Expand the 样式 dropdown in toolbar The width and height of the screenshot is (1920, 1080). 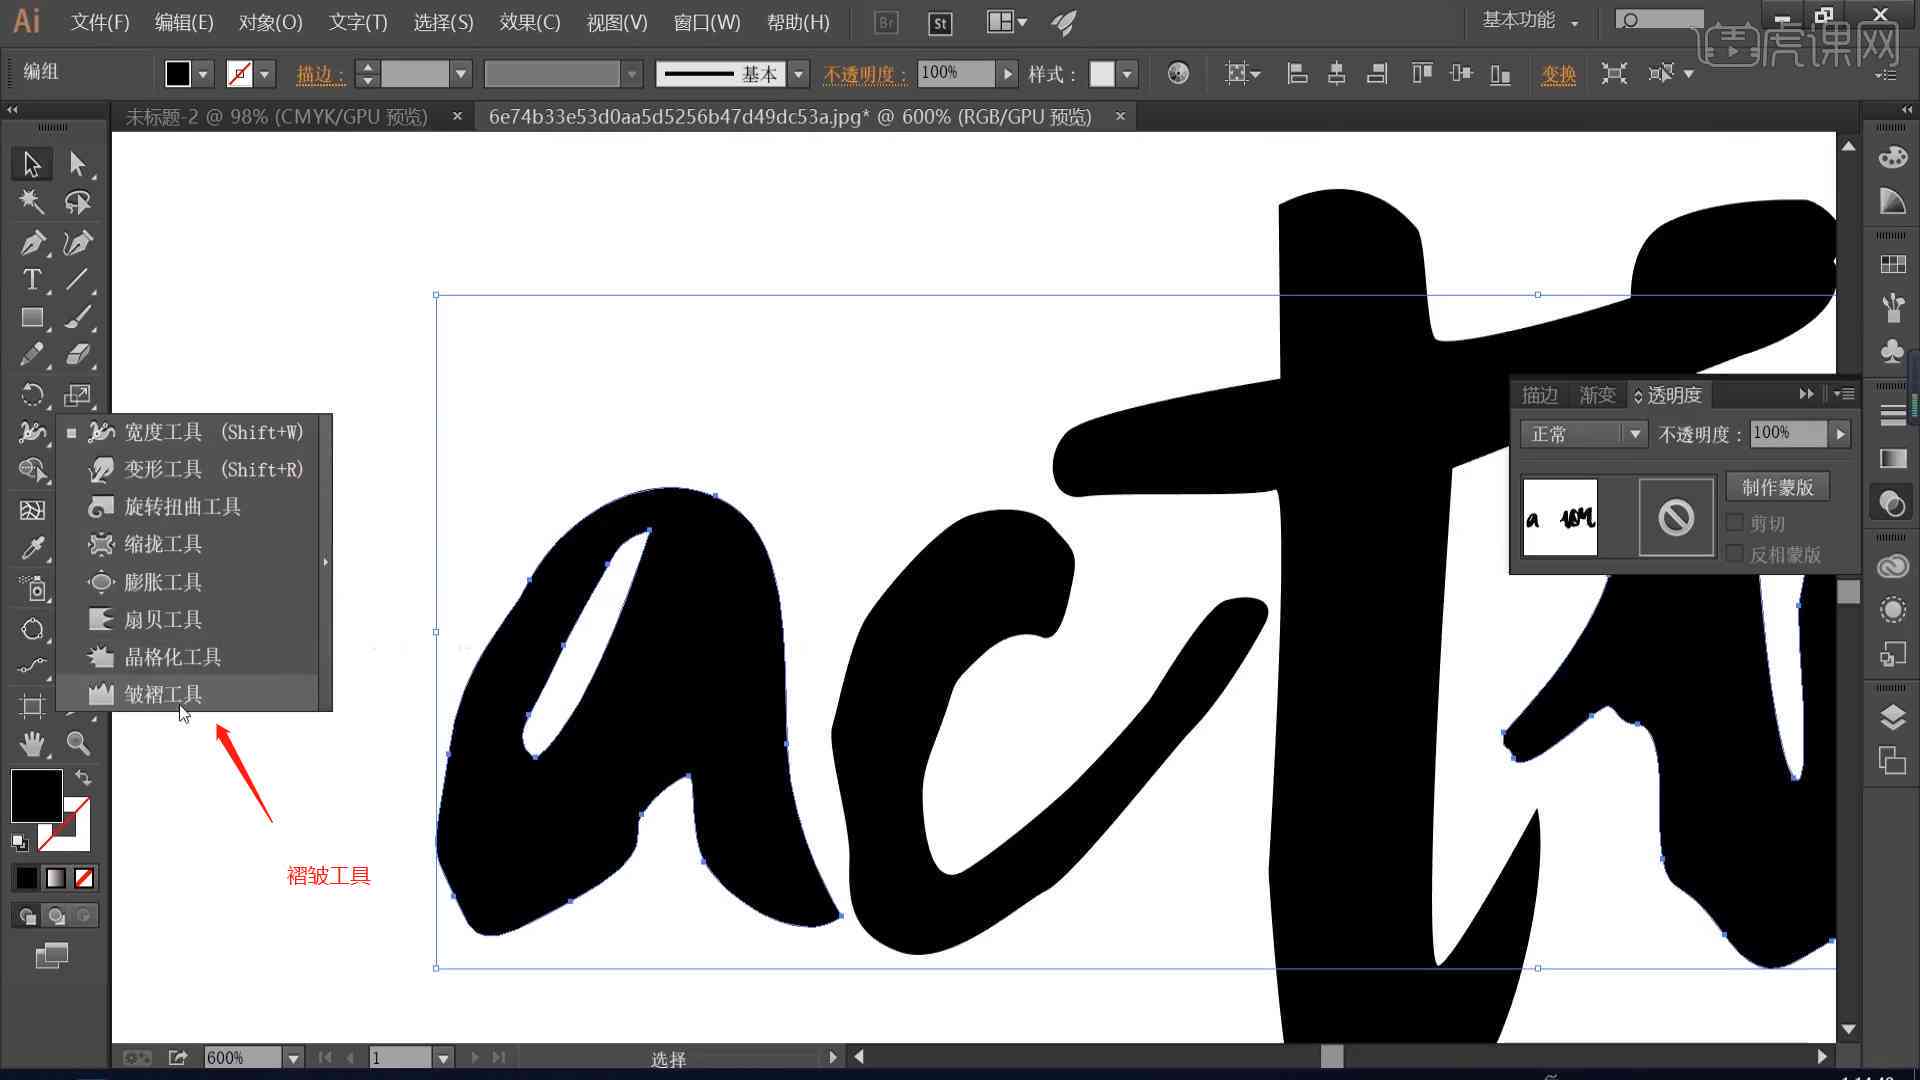point(1125,73)
